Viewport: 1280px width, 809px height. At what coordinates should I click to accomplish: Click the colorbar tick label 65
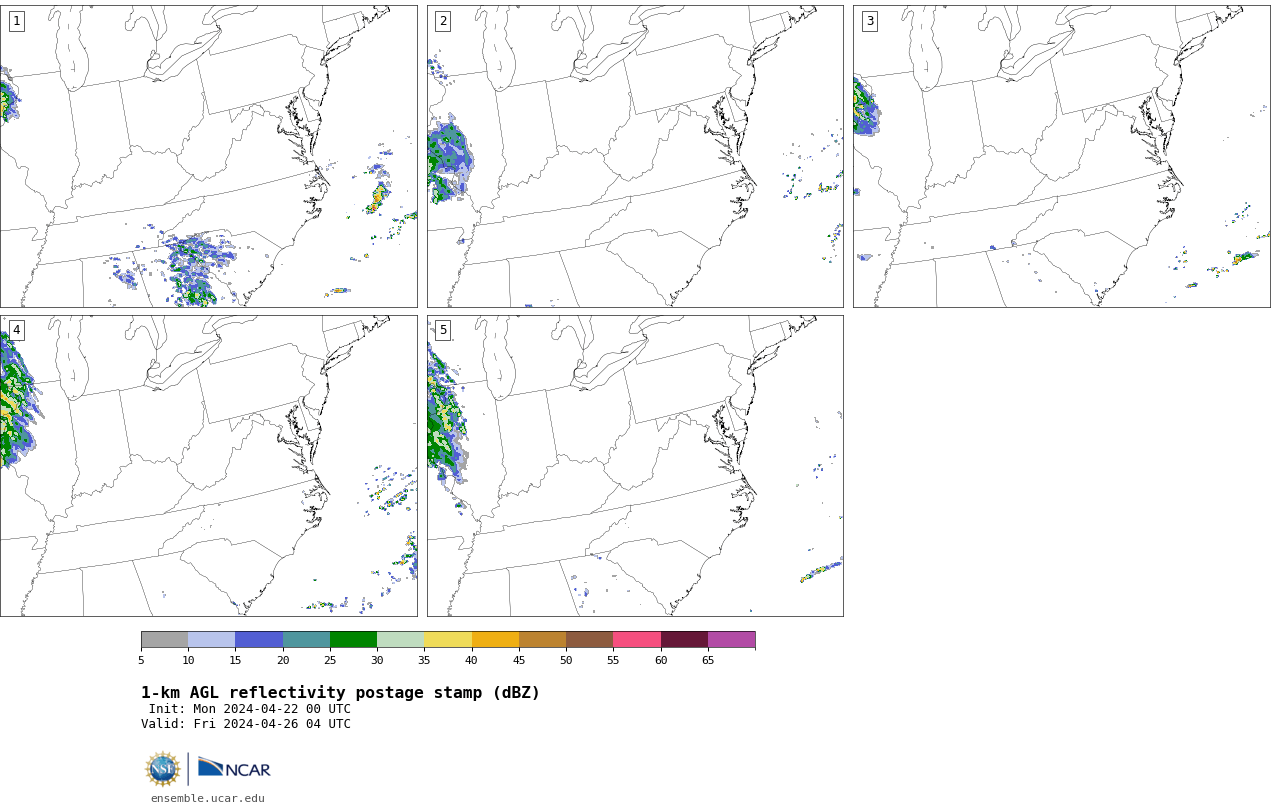click(x=708, y=661)
